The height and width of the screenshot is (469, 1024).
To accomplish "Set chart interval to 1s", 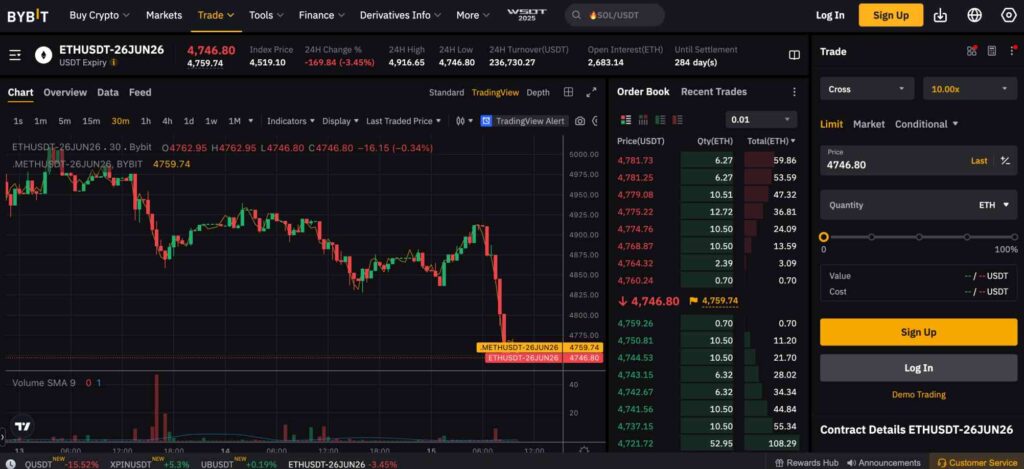I will tap(18, 121).
